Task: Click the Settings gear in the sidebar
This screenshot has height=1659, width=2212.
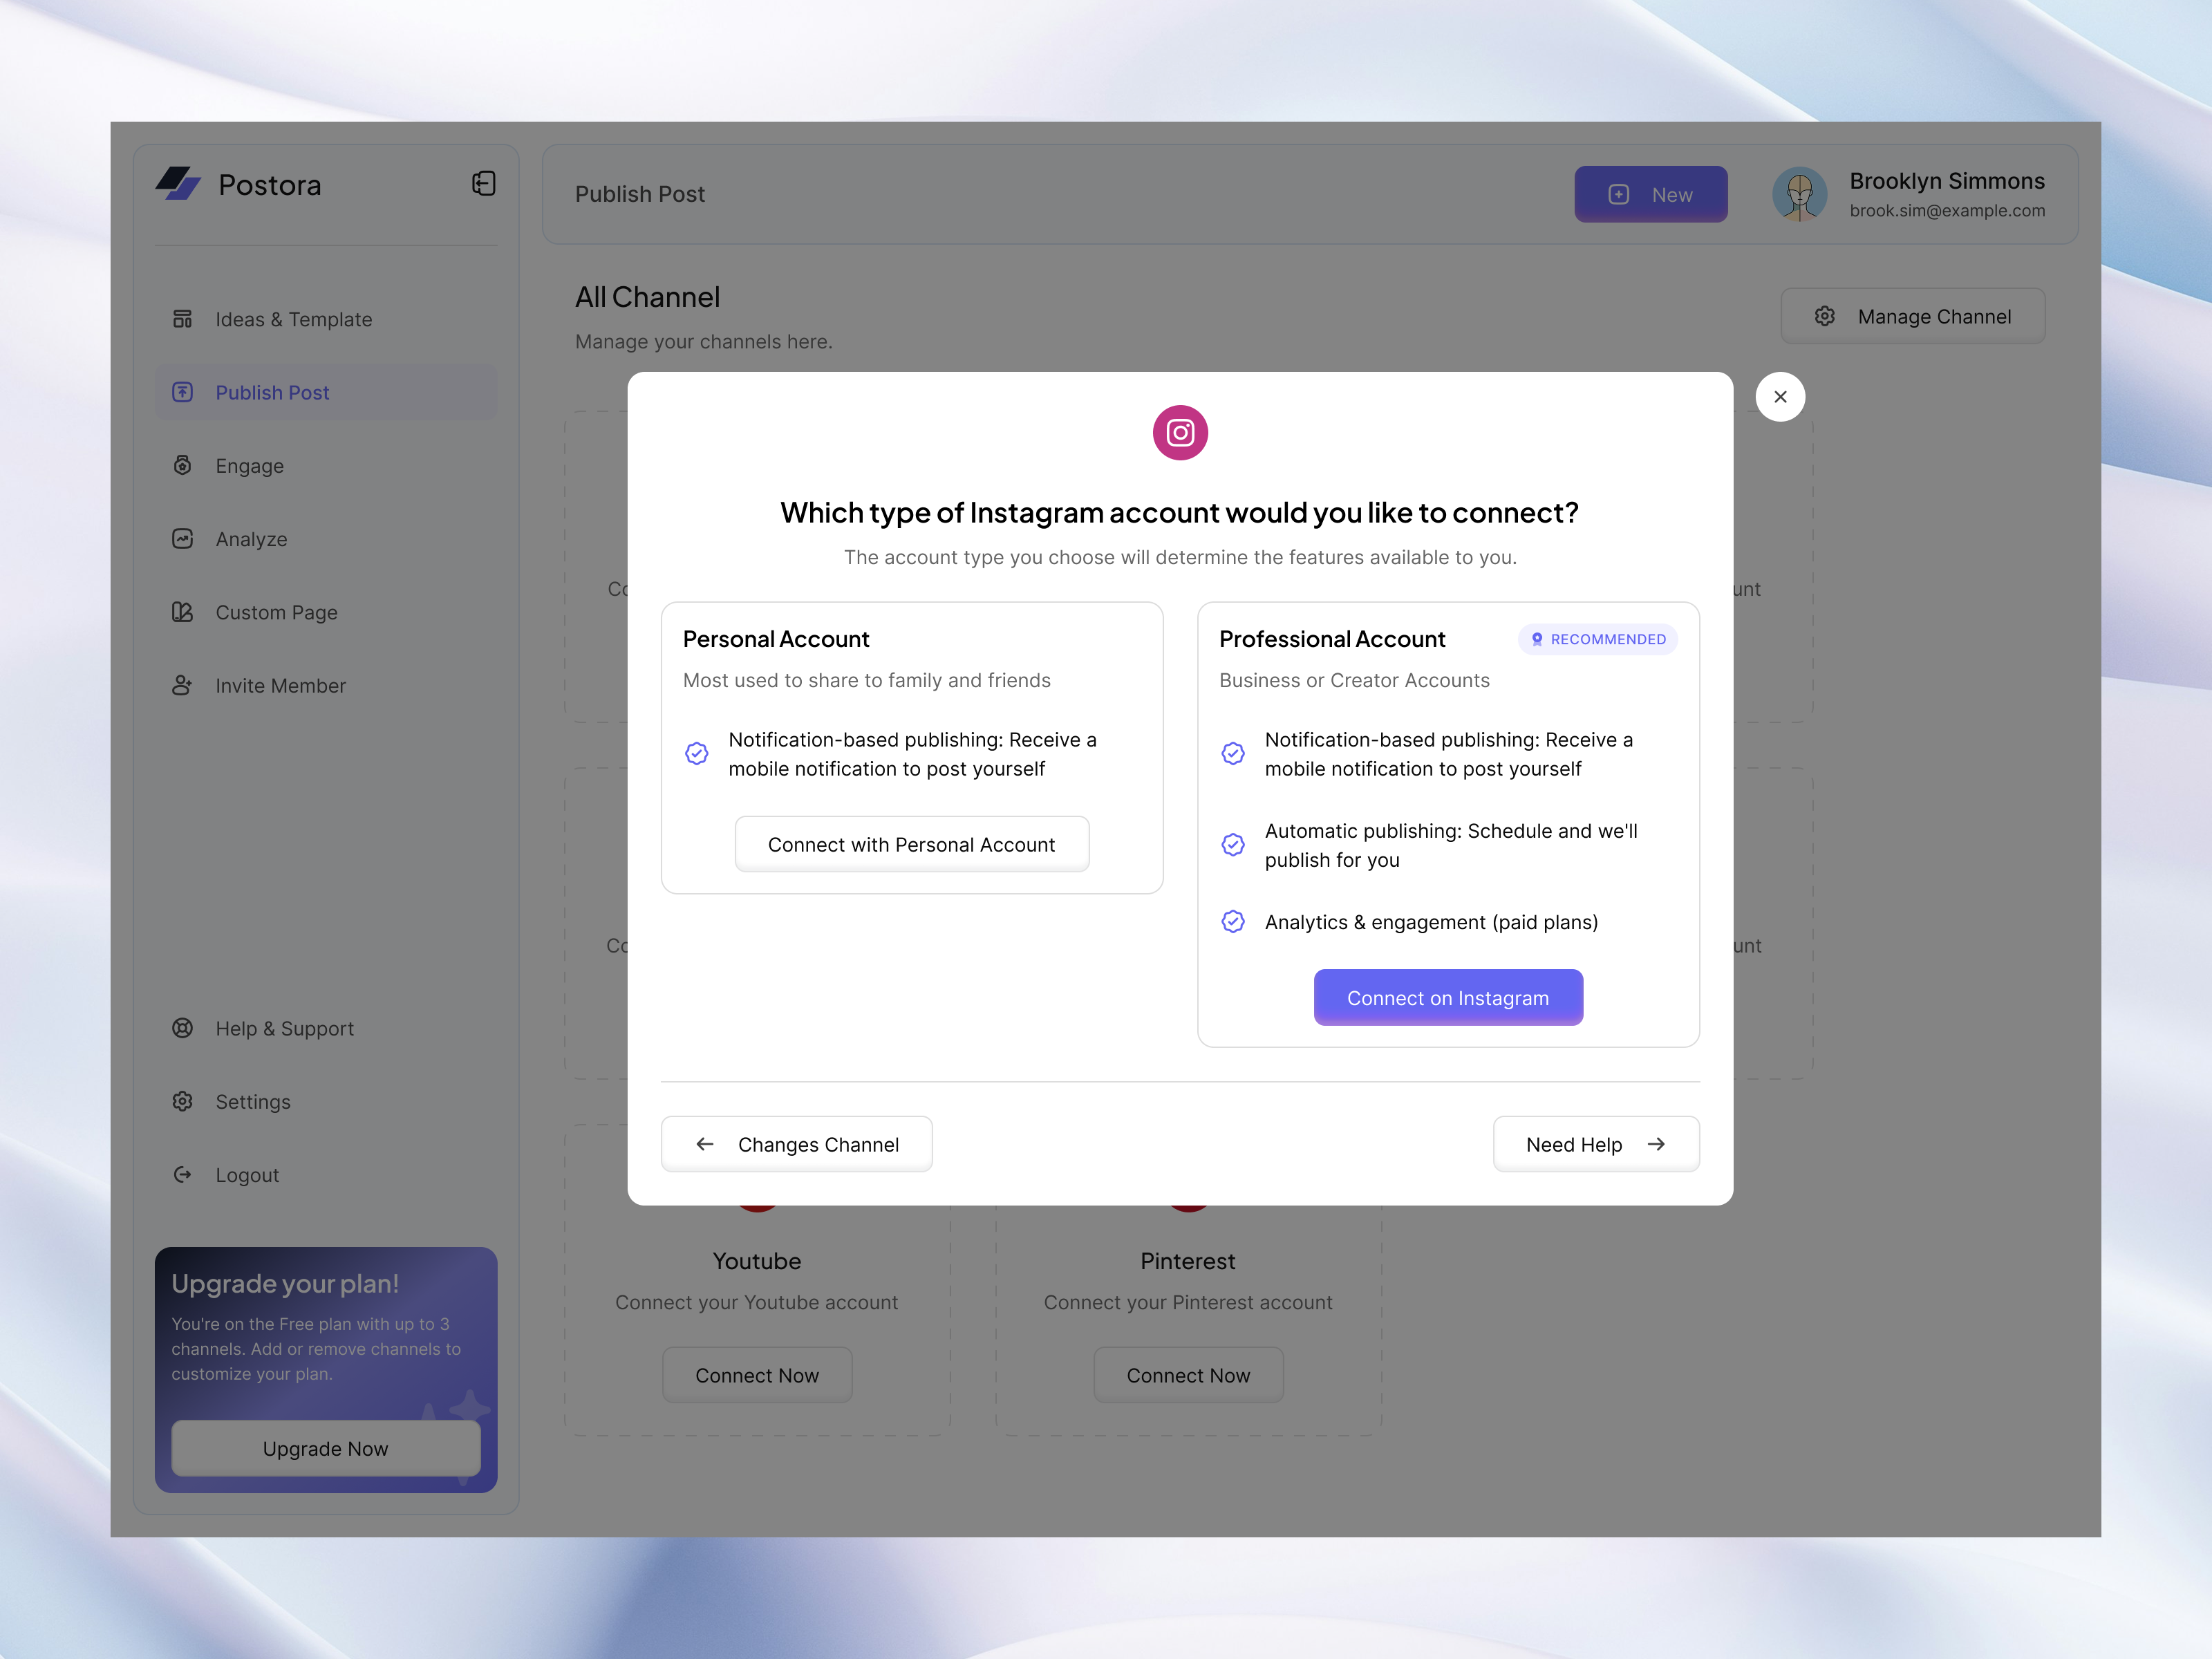Action: (183, 1101)
